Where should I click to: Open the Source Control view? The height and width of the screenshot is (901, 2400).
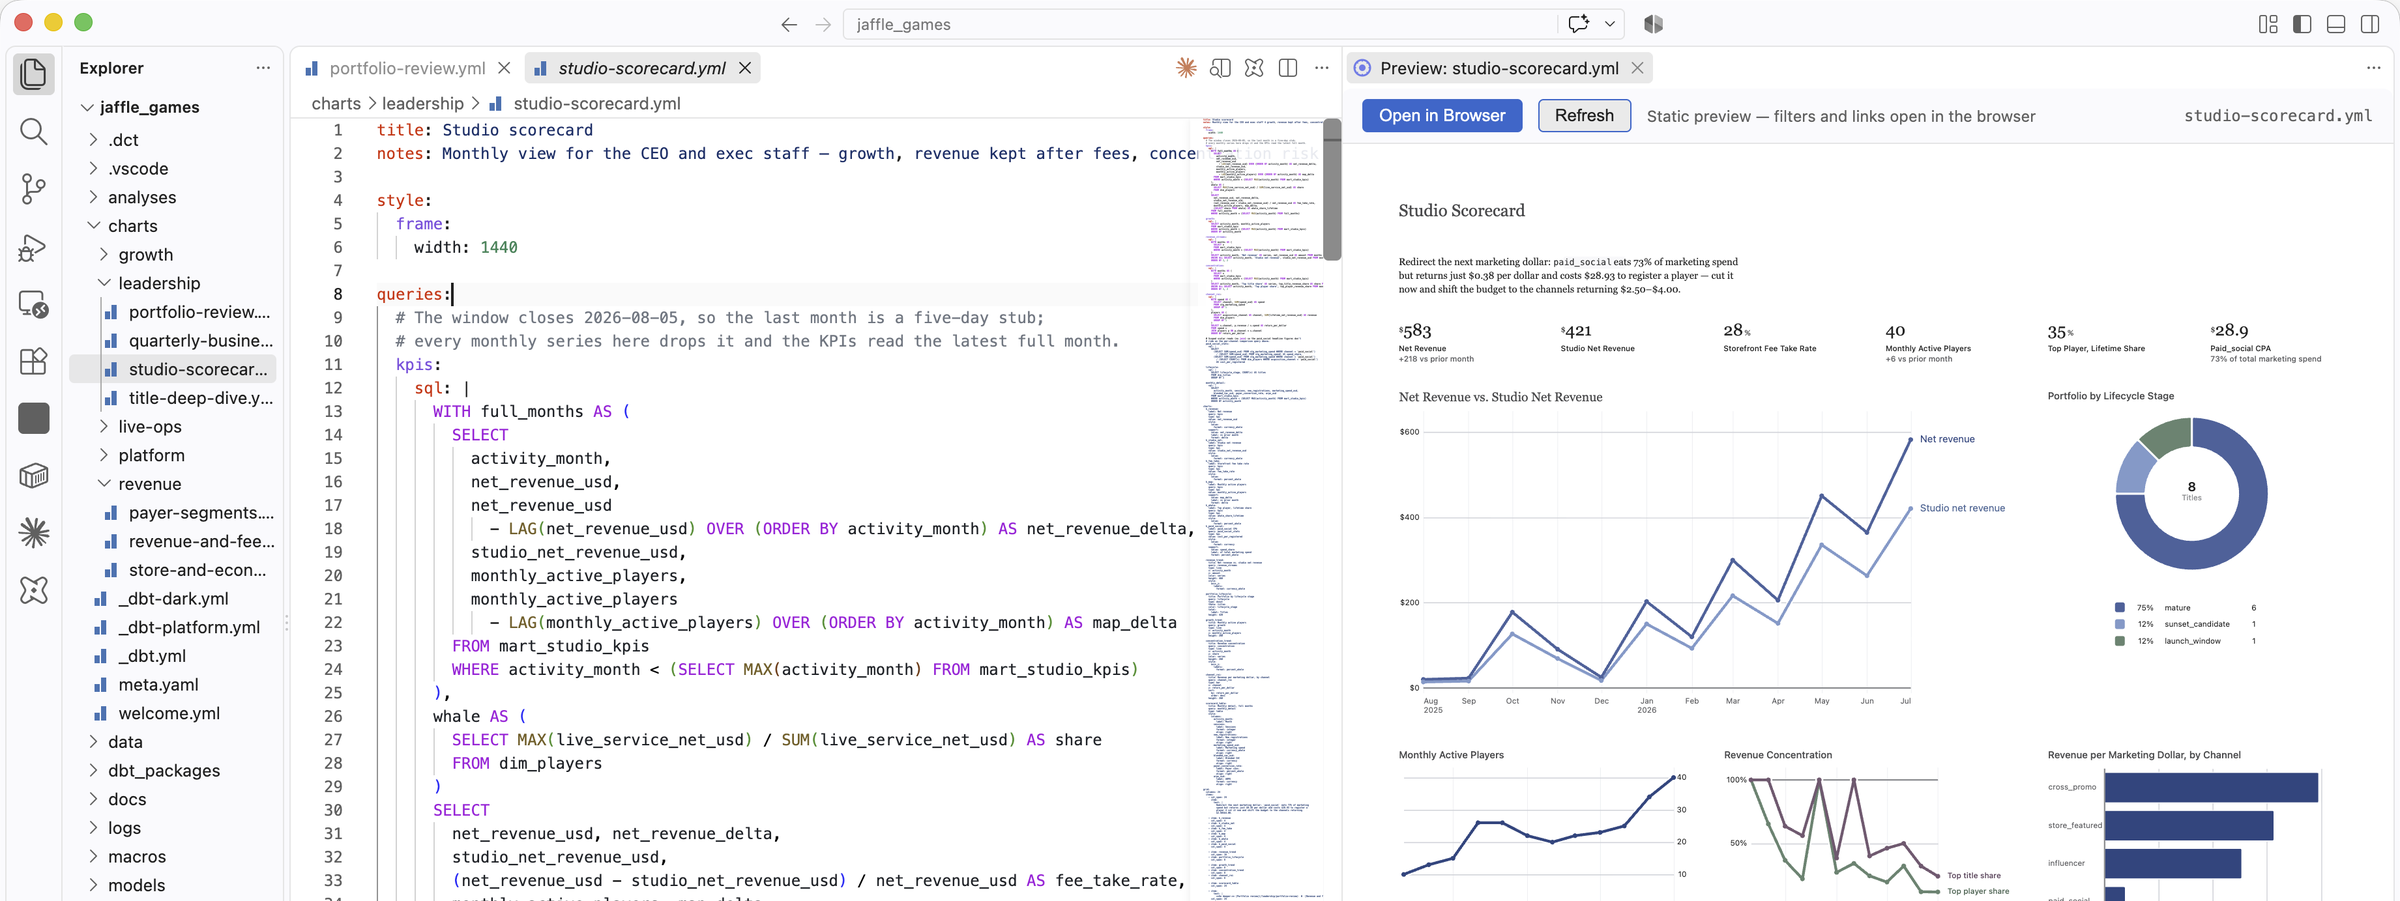[x=34, y=189]
